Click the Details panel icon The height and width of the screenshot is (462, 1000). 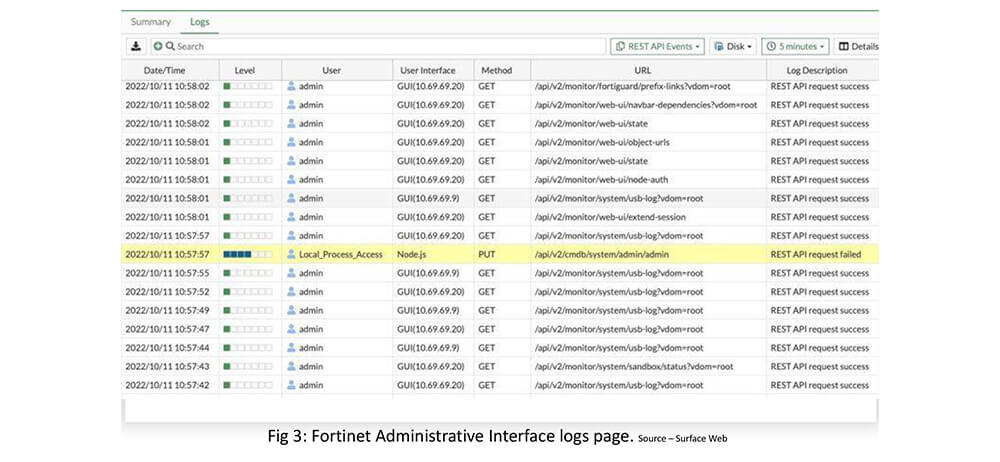point(843,46)
